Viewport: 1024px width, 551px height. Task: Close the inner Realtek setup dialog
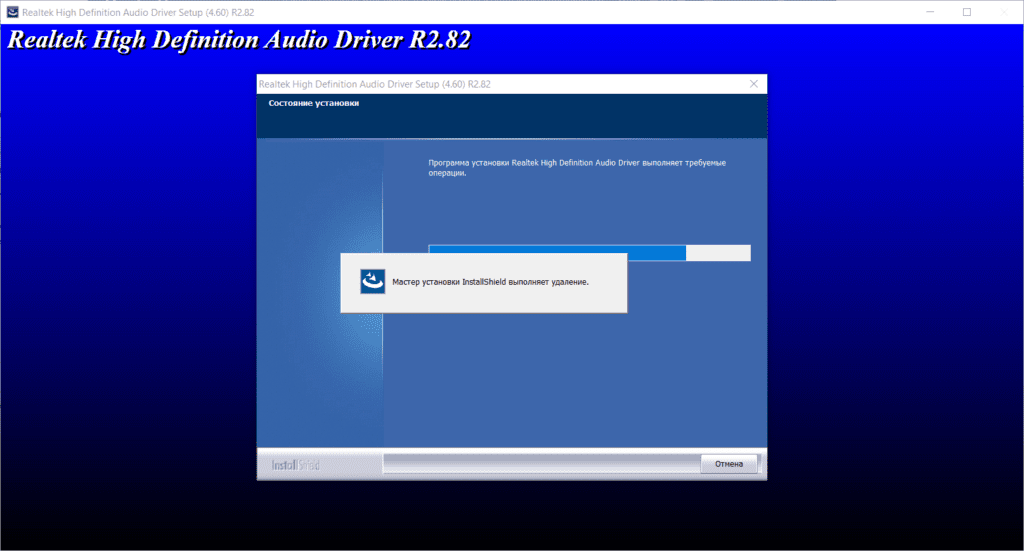[754, 84]
